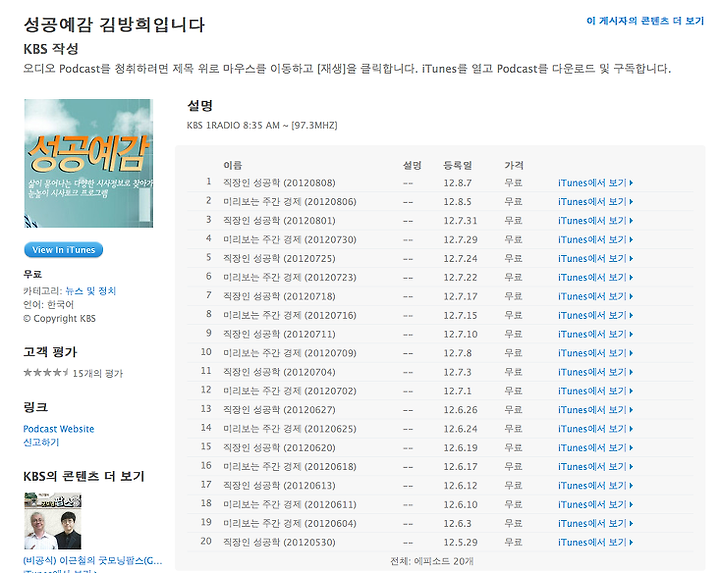
Task: Select episode title 직장인 성공학 (20120718)
Action: tap(279, 296)
